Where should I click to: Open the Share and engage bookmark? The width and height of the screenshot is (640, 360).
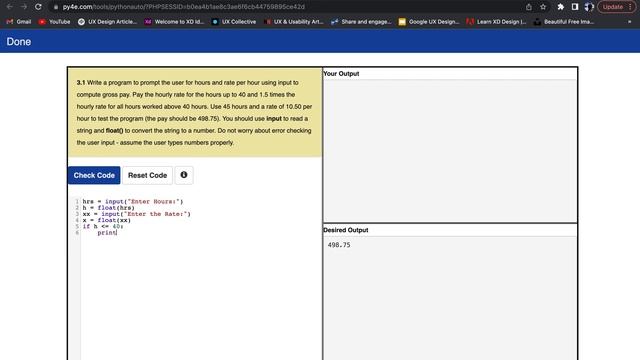coord(361,22)
